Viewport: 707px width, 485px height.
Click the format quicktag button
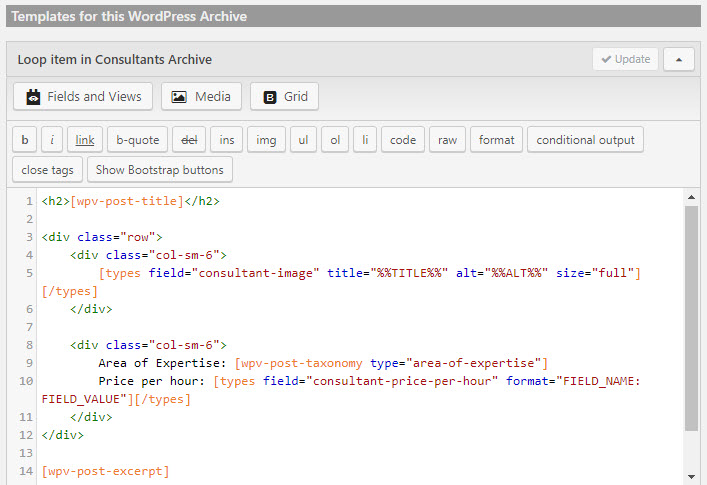(x=496, y=140)
